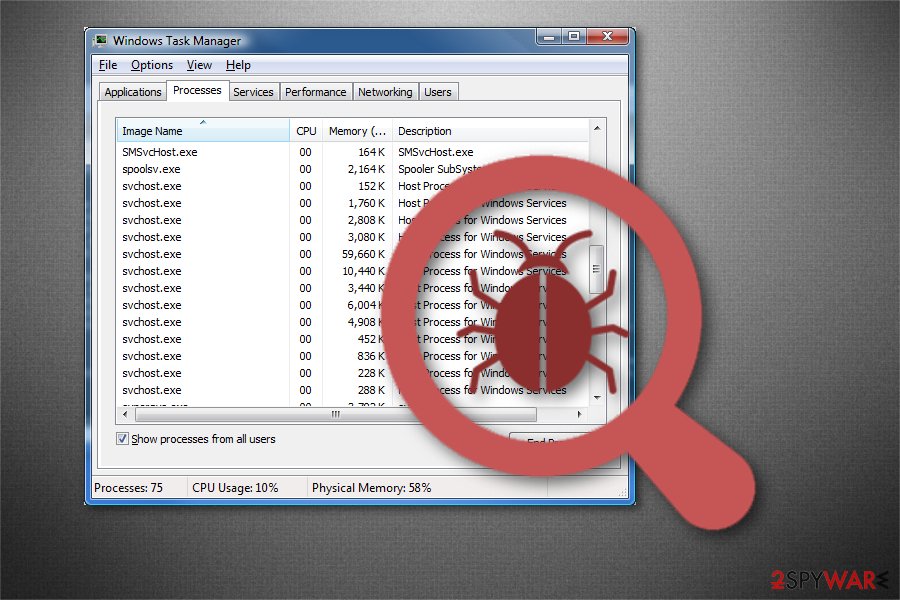Viewport: 900px width, 600px height.
Task: Toggle Show processes from all users checkbox
Action: [122, 439]
